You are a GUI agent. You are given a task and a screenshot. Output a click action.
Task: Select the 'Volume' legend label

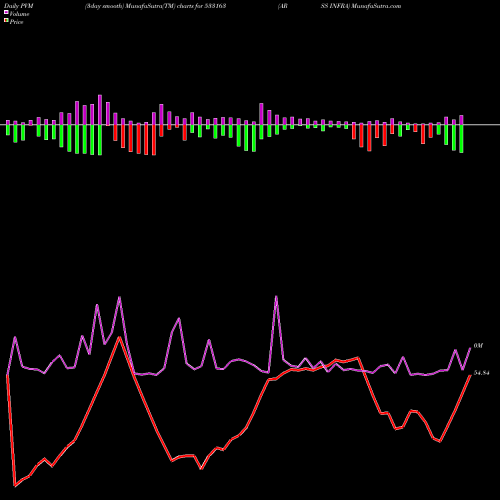[19, 14]
